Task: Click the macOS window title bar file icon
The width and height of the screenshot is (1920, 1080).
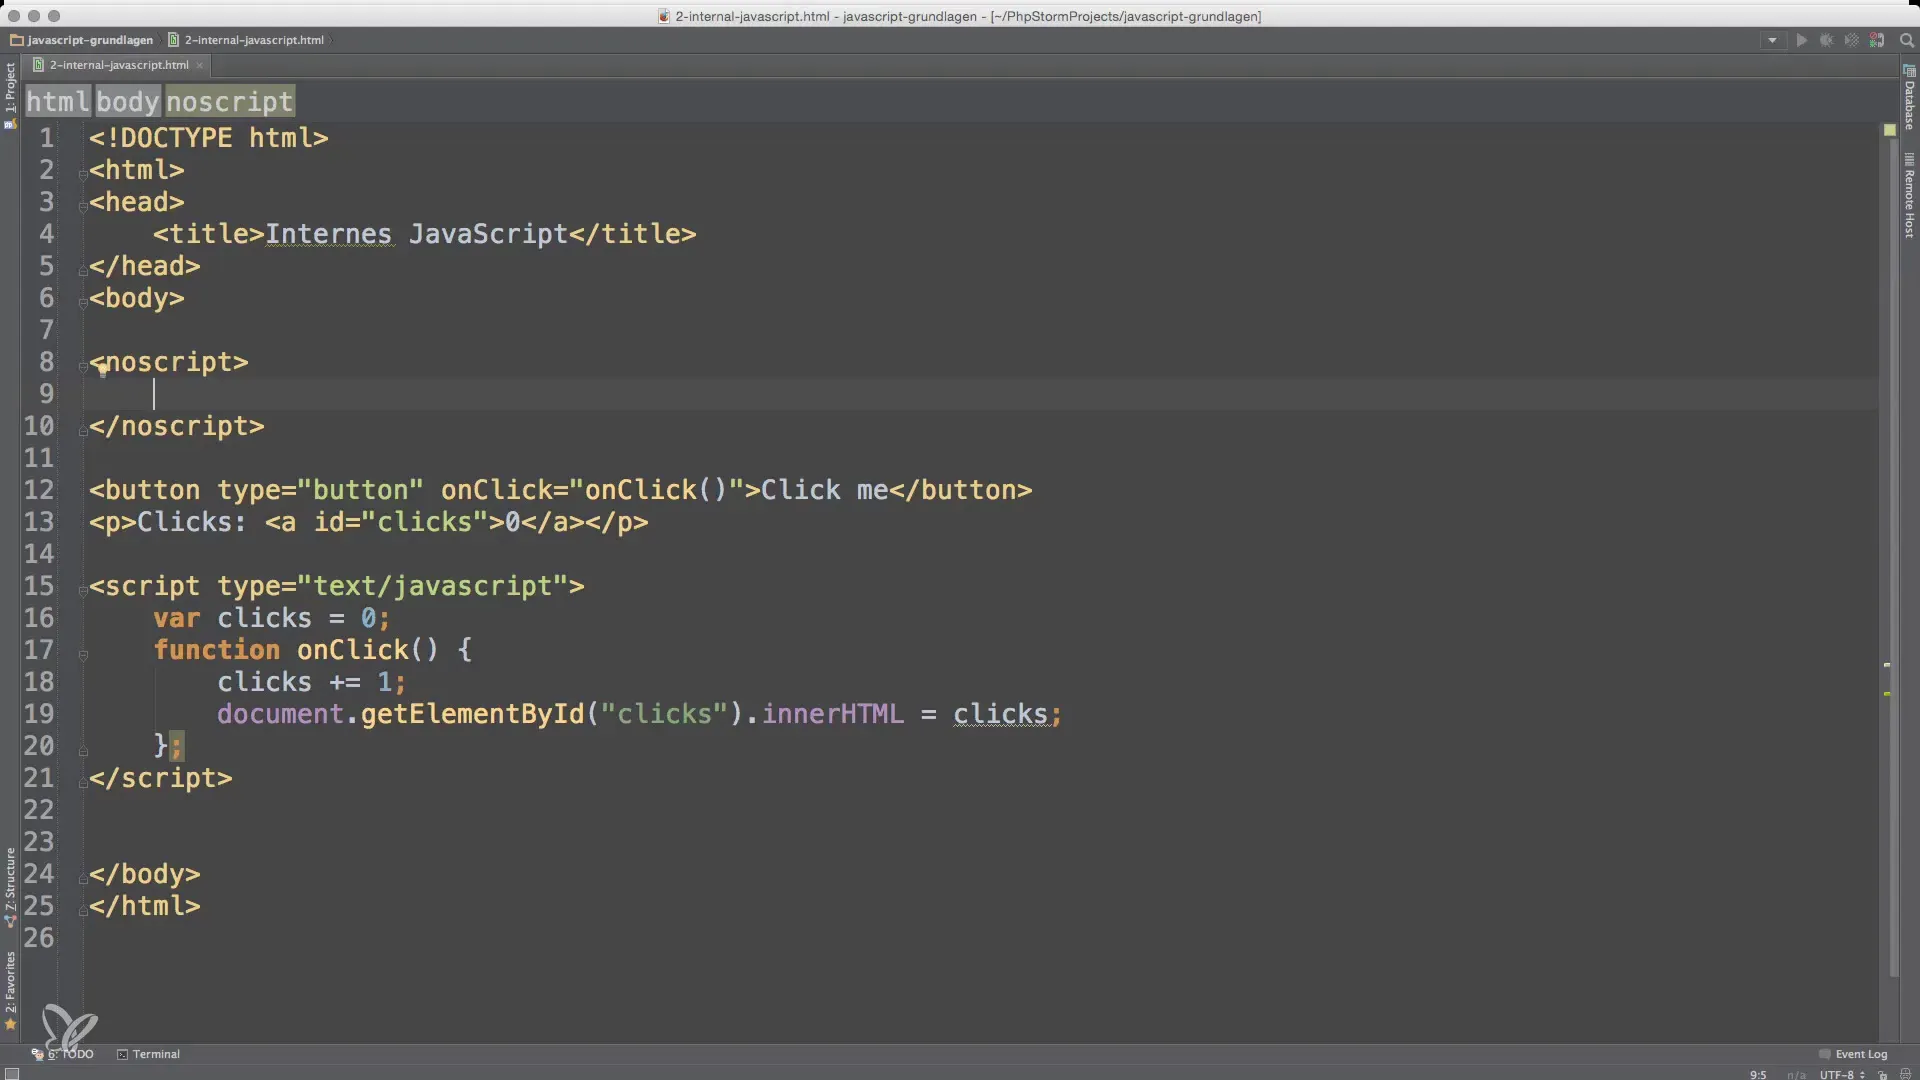Action: click(664, 16)
